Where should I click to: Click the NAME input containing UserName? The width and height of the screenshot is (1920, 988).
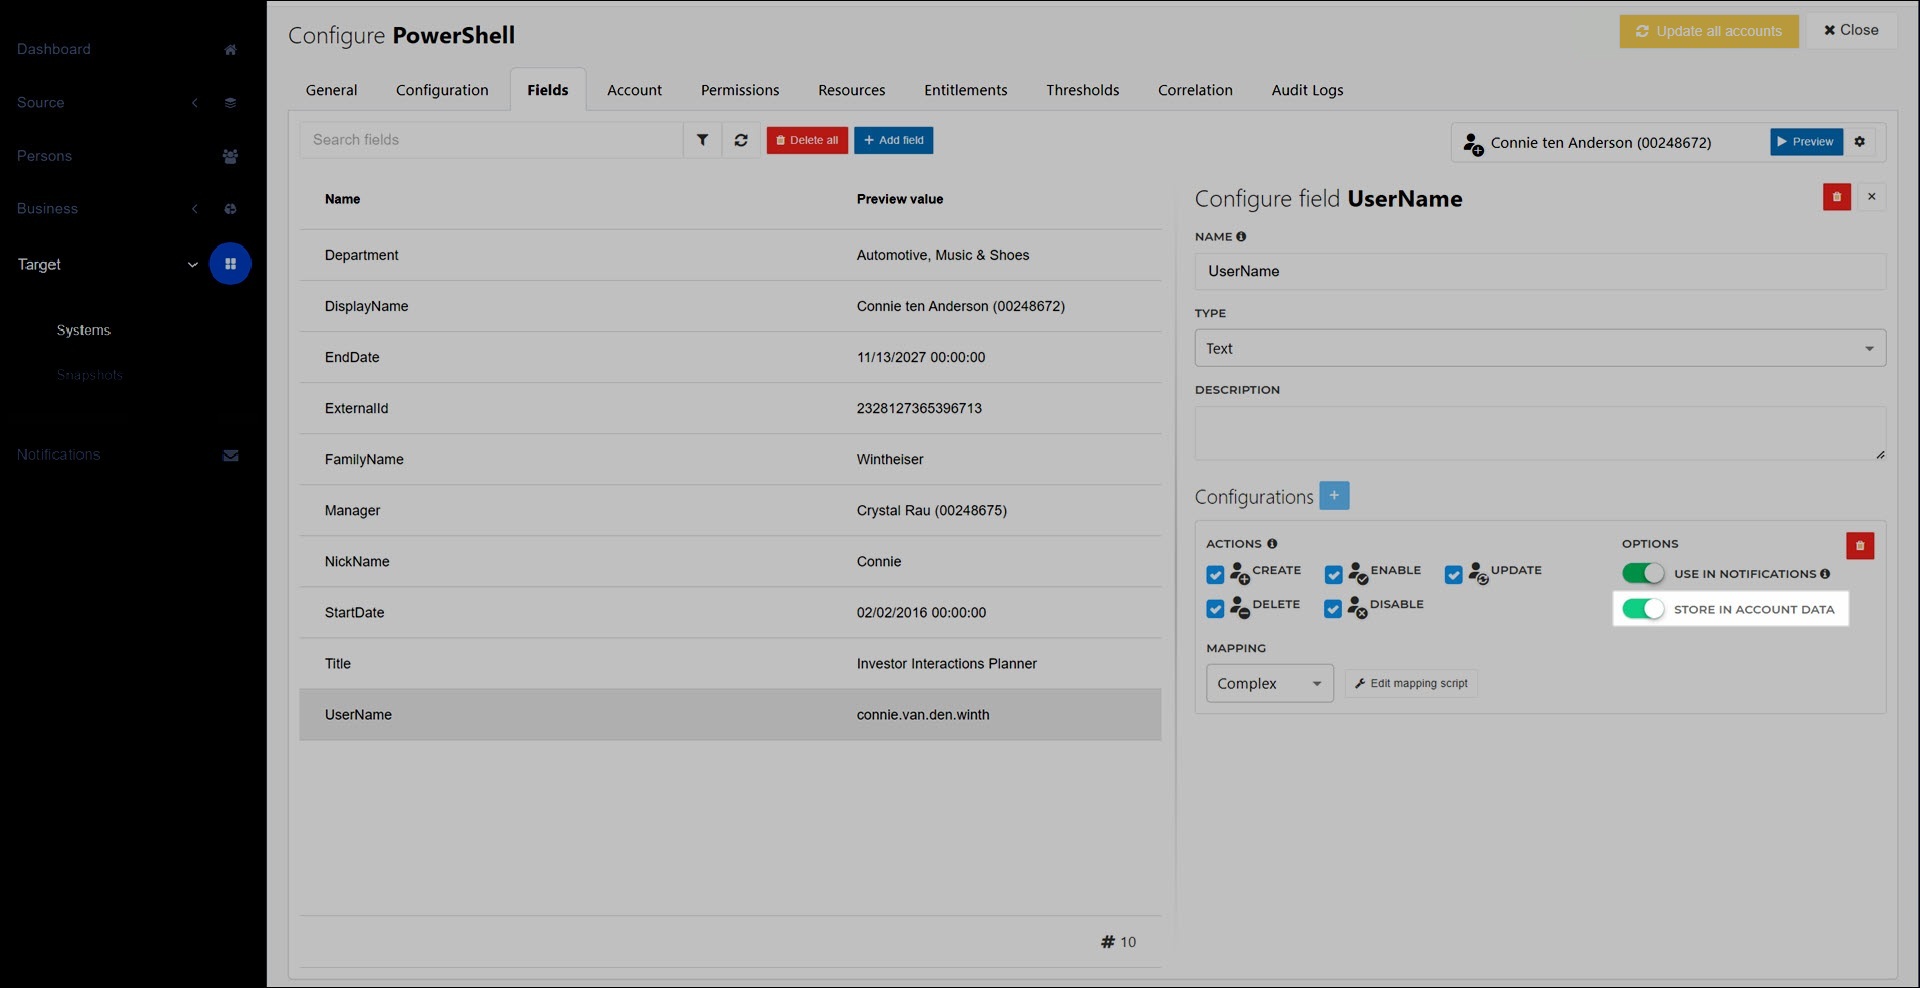(1540, 271)
